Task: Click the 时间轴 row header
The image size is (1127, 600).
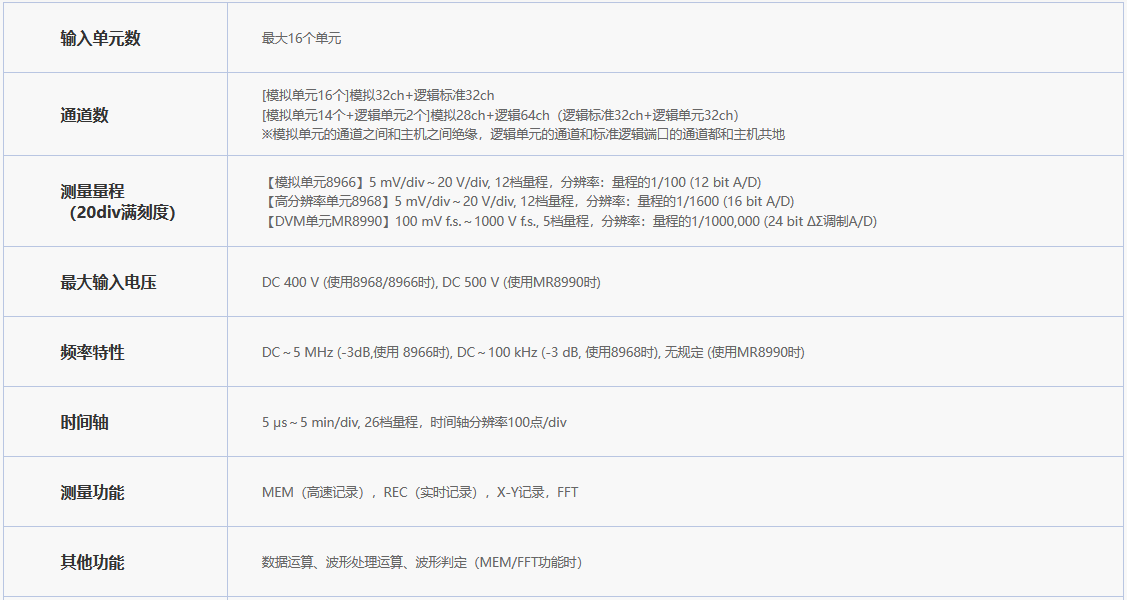Action: click(84, 422)
